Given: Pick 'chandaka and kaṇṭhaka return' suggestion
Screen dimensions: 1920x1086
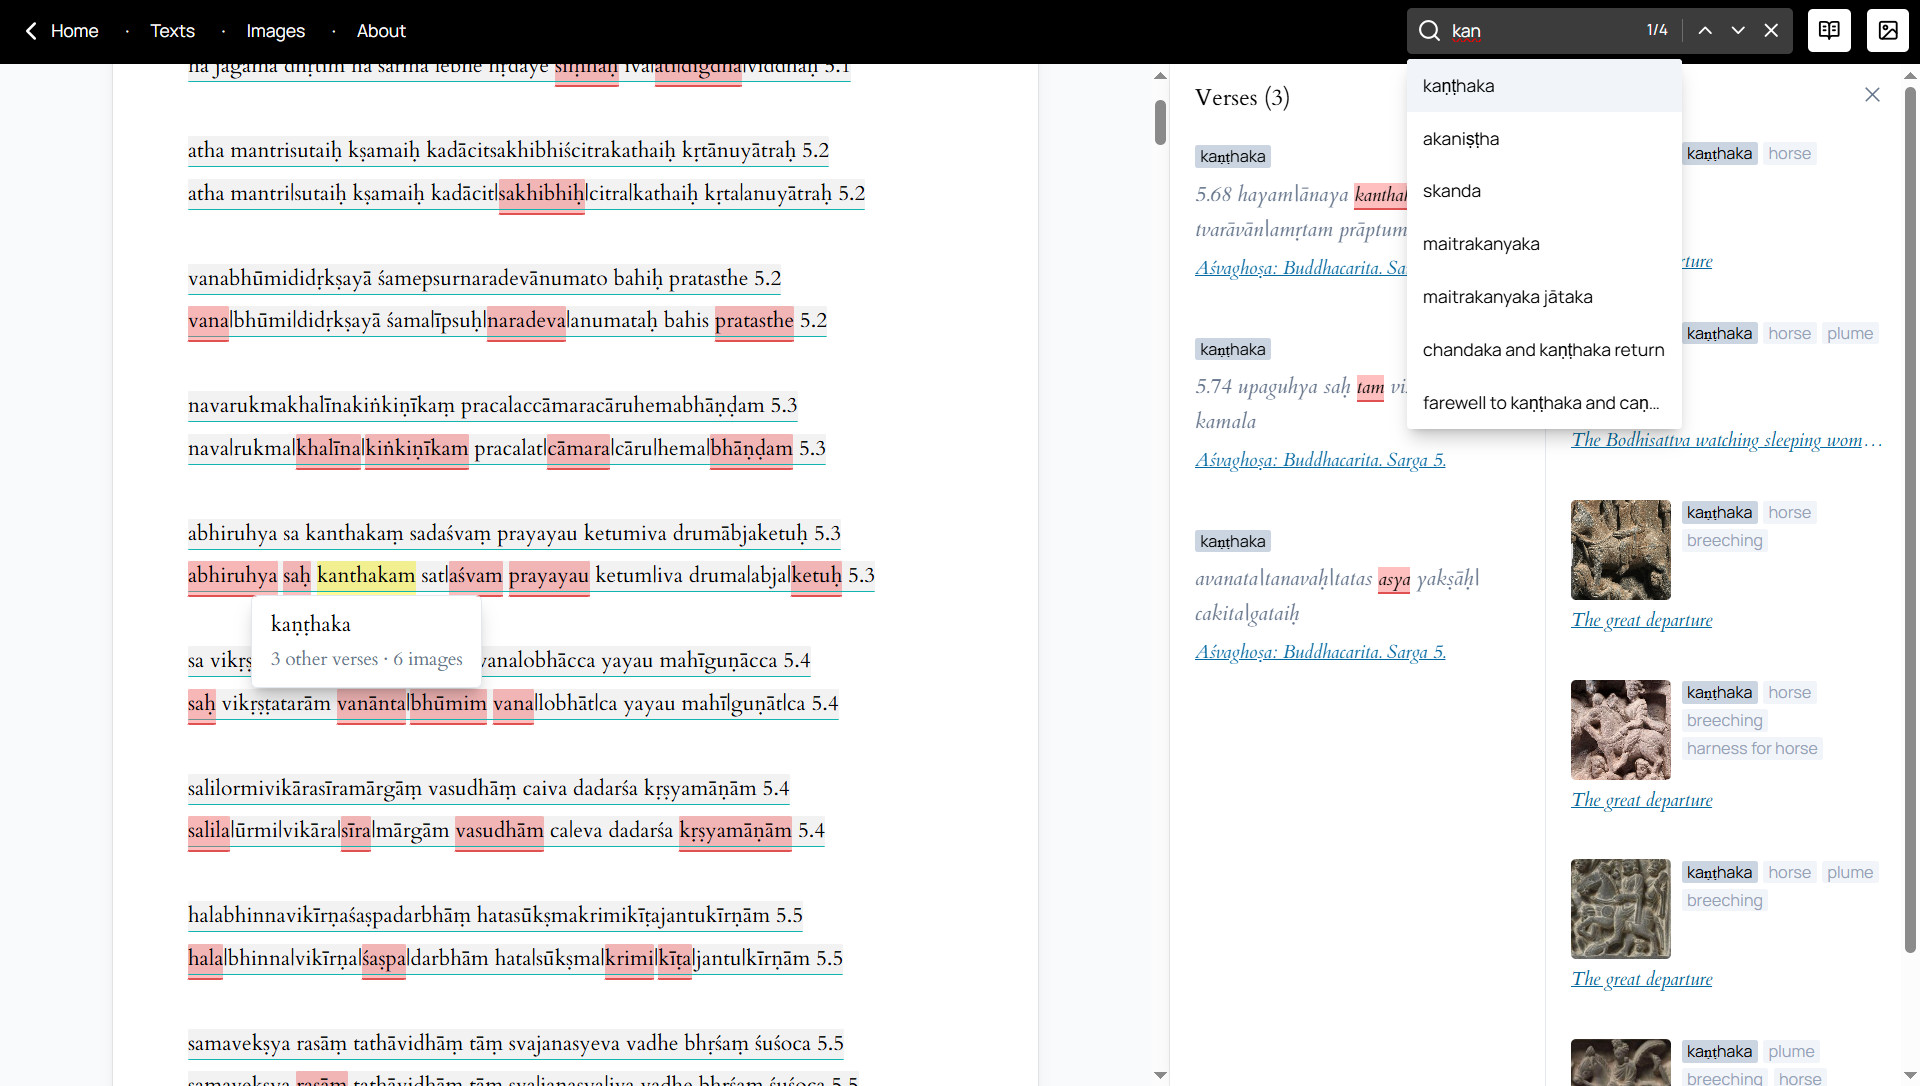Looking at the screenshot, I should click(1543, 350).
